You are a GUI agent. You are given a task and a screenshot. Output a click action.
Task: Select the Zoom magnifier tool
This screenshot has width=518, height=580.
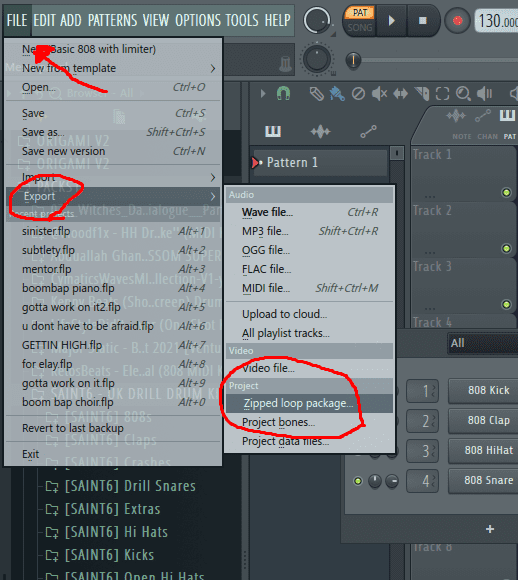point(463,94)
